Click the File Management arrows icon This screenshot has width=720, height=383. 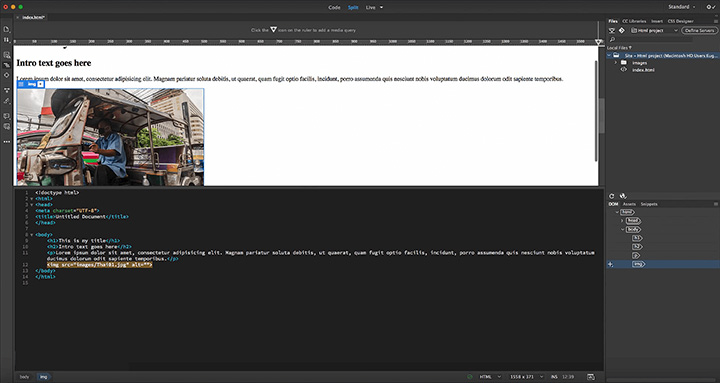[6, 40]
